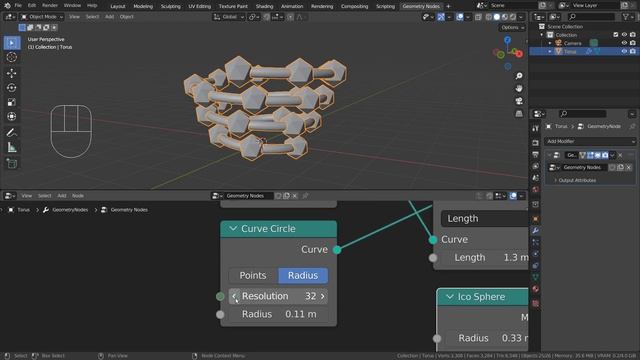Open the shading options dropdown arrow
Screen dimensions: 640x360
(x=521, y=17)
